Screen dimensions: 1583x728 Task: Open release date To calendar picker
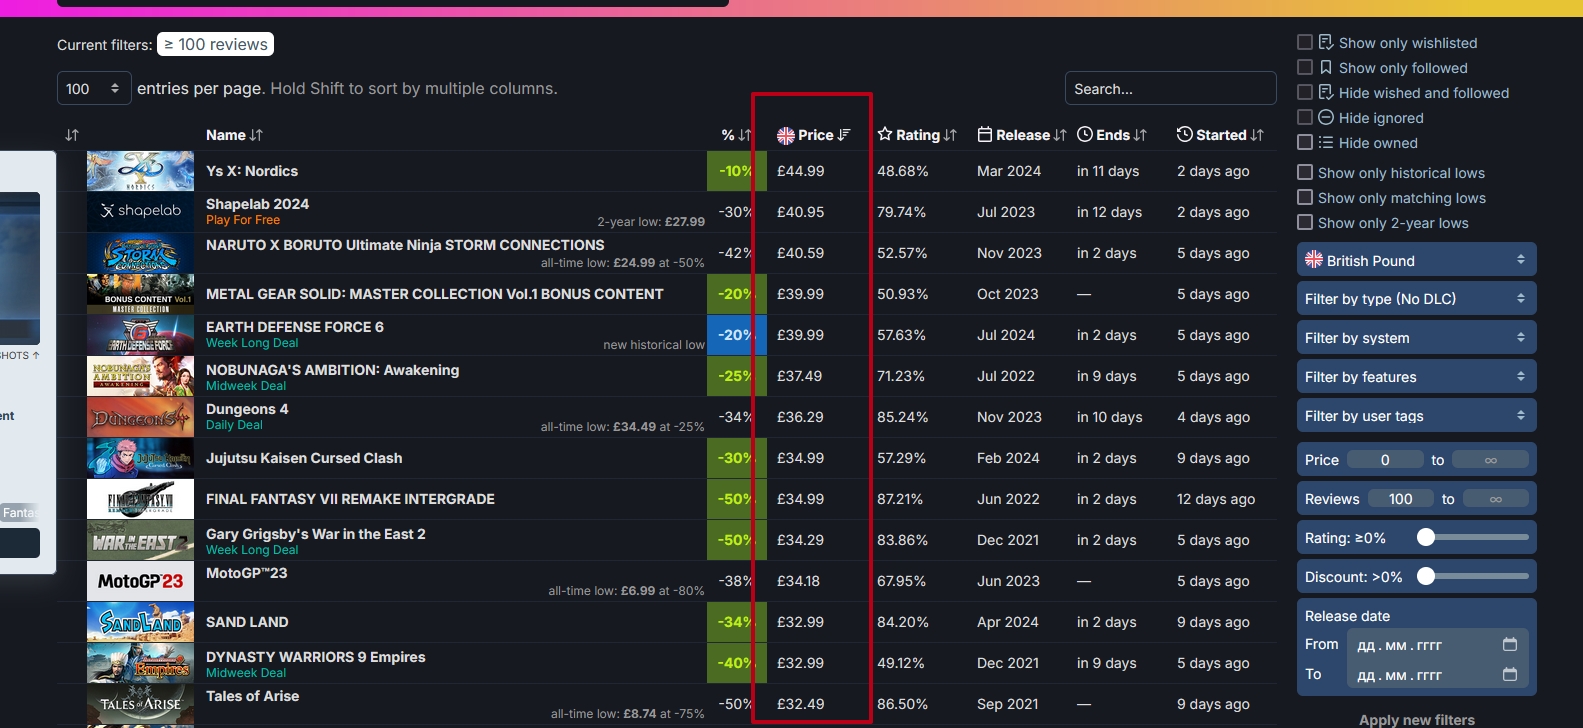click(x=1510, y=675)
